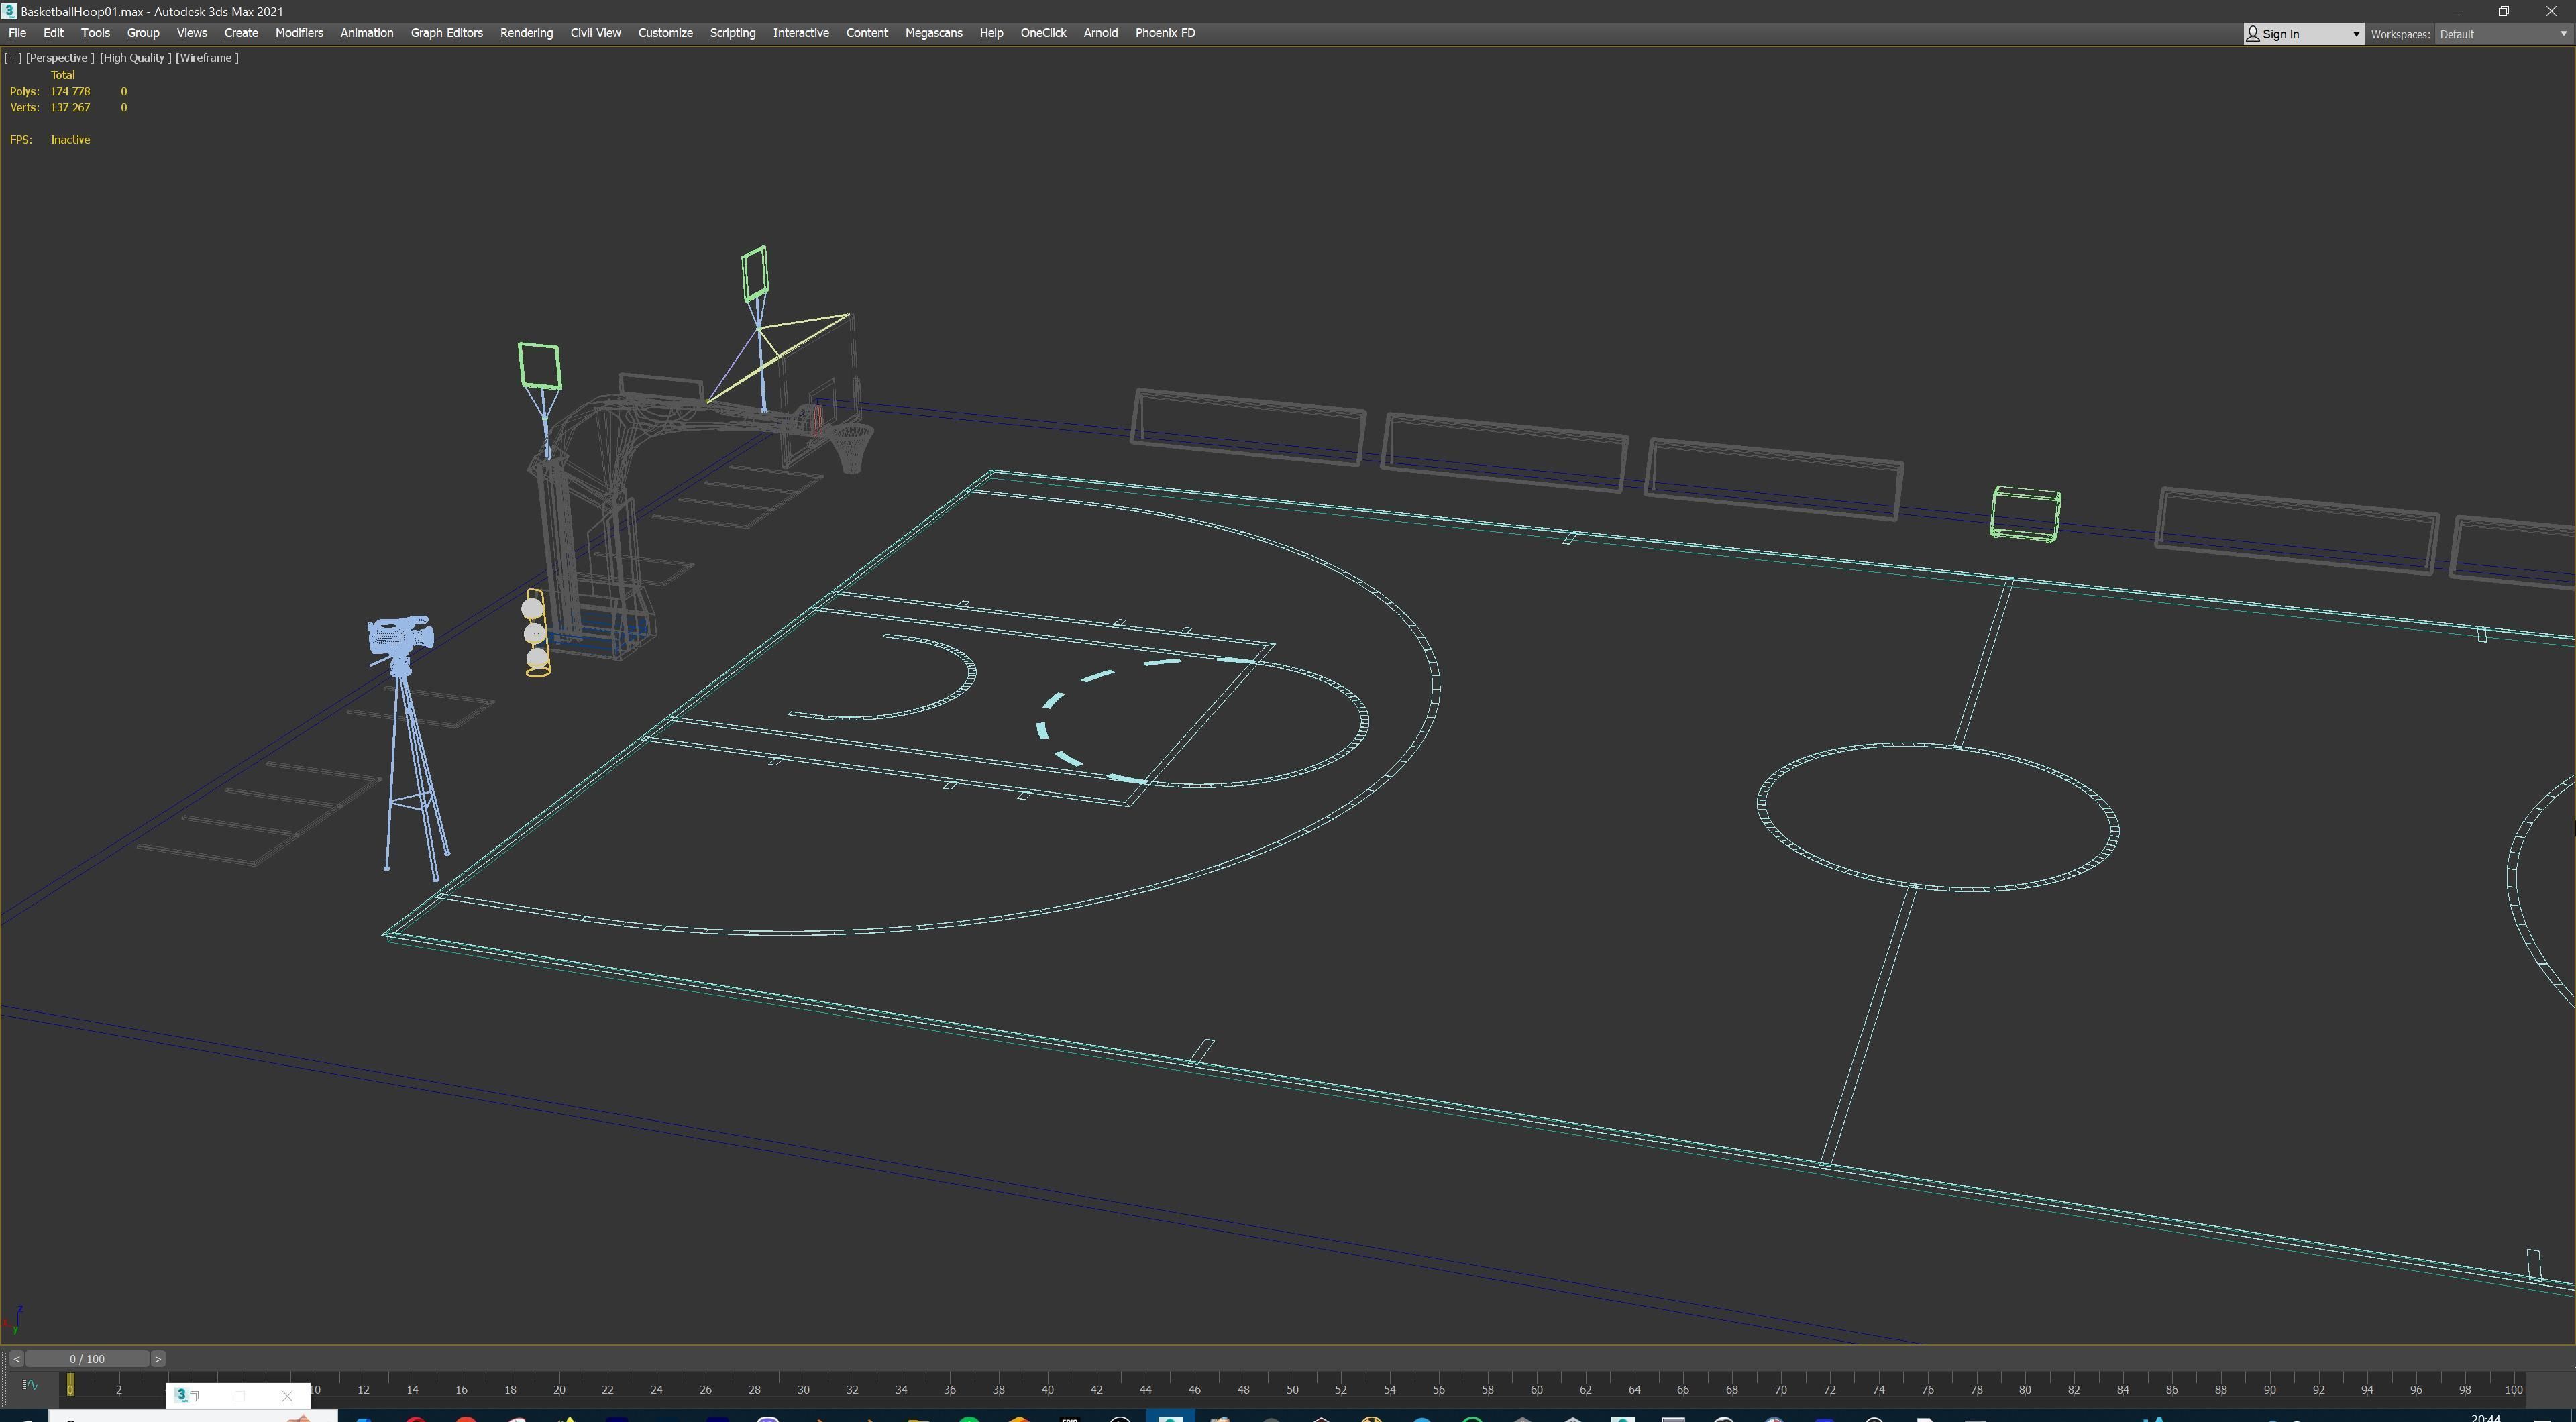Select the basketball hoop net in viewport
The height and width of the screenshot is (1422, 2576).
click(851, 448)
